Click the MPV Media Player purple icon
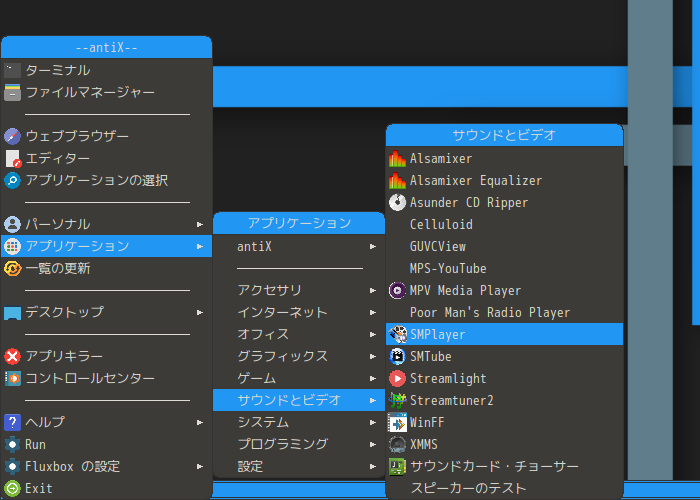Image resolution: width=700 pixels, height=500 pixels. click(x=397, y=290)
